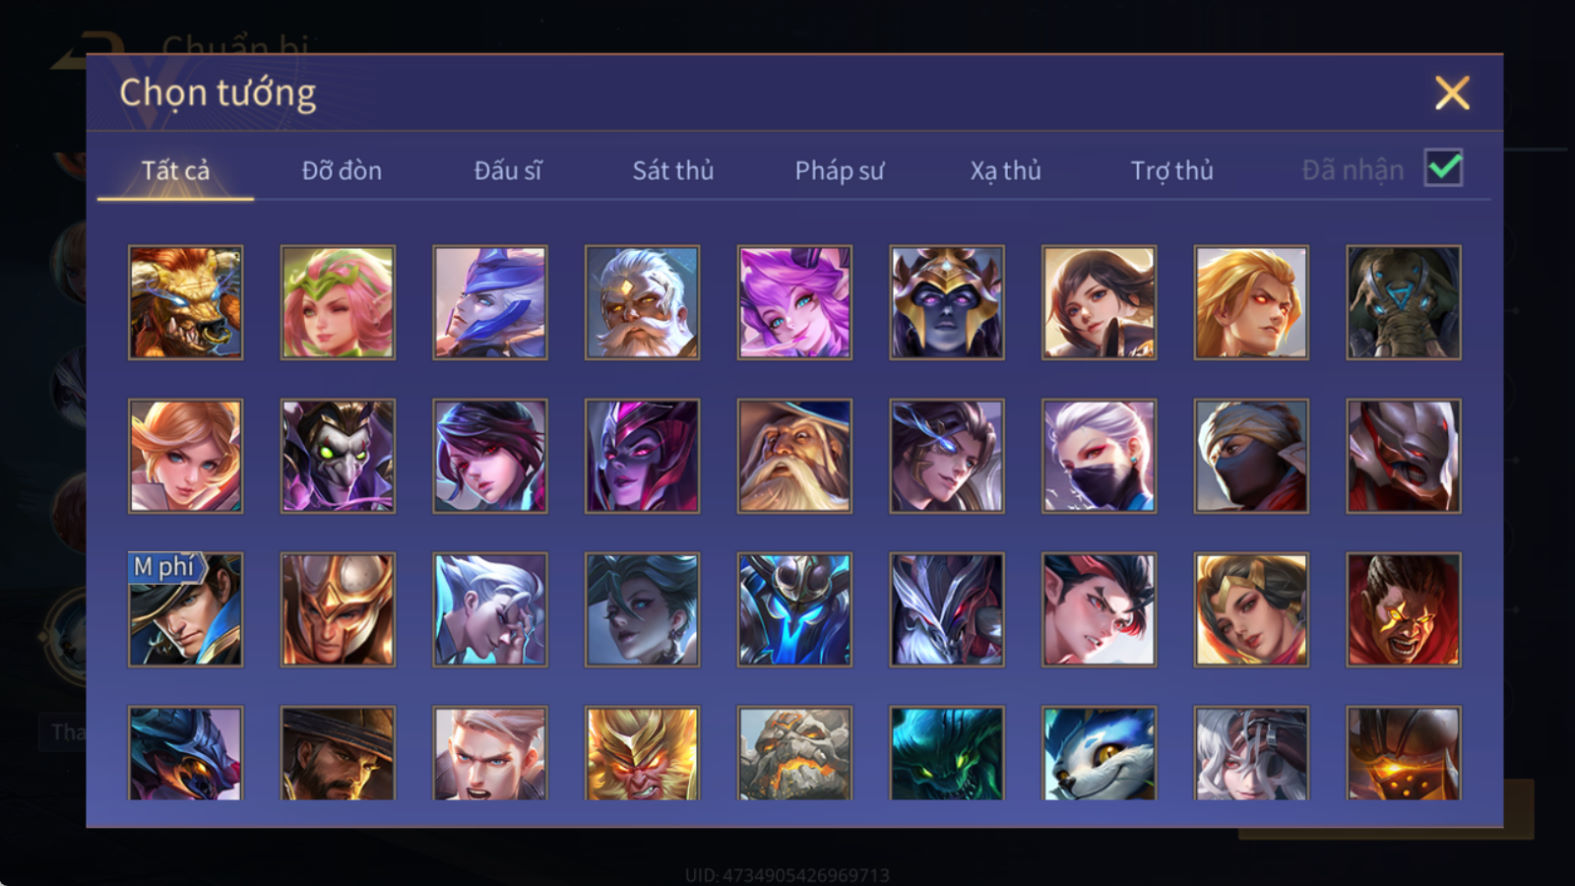Toggle the 'Đã nhận' checkbox

pos(1443,168)
